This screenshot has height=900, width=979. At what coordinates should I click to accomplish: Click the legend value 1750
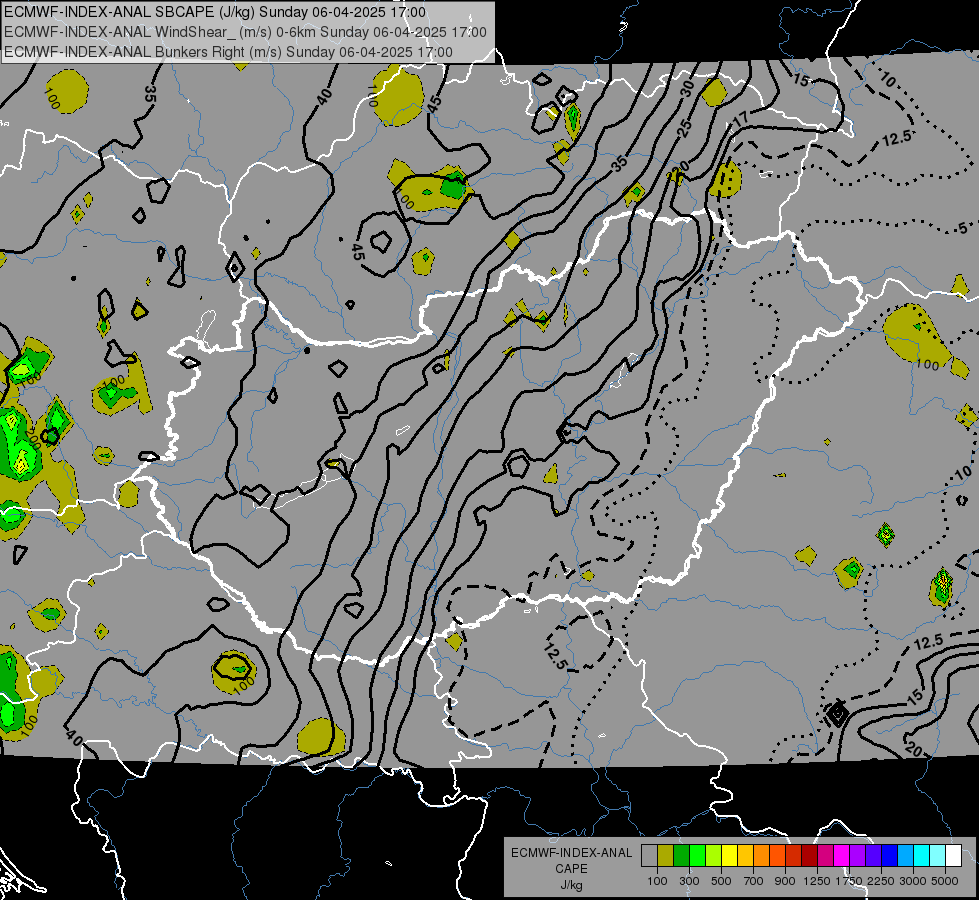(850, 881)
